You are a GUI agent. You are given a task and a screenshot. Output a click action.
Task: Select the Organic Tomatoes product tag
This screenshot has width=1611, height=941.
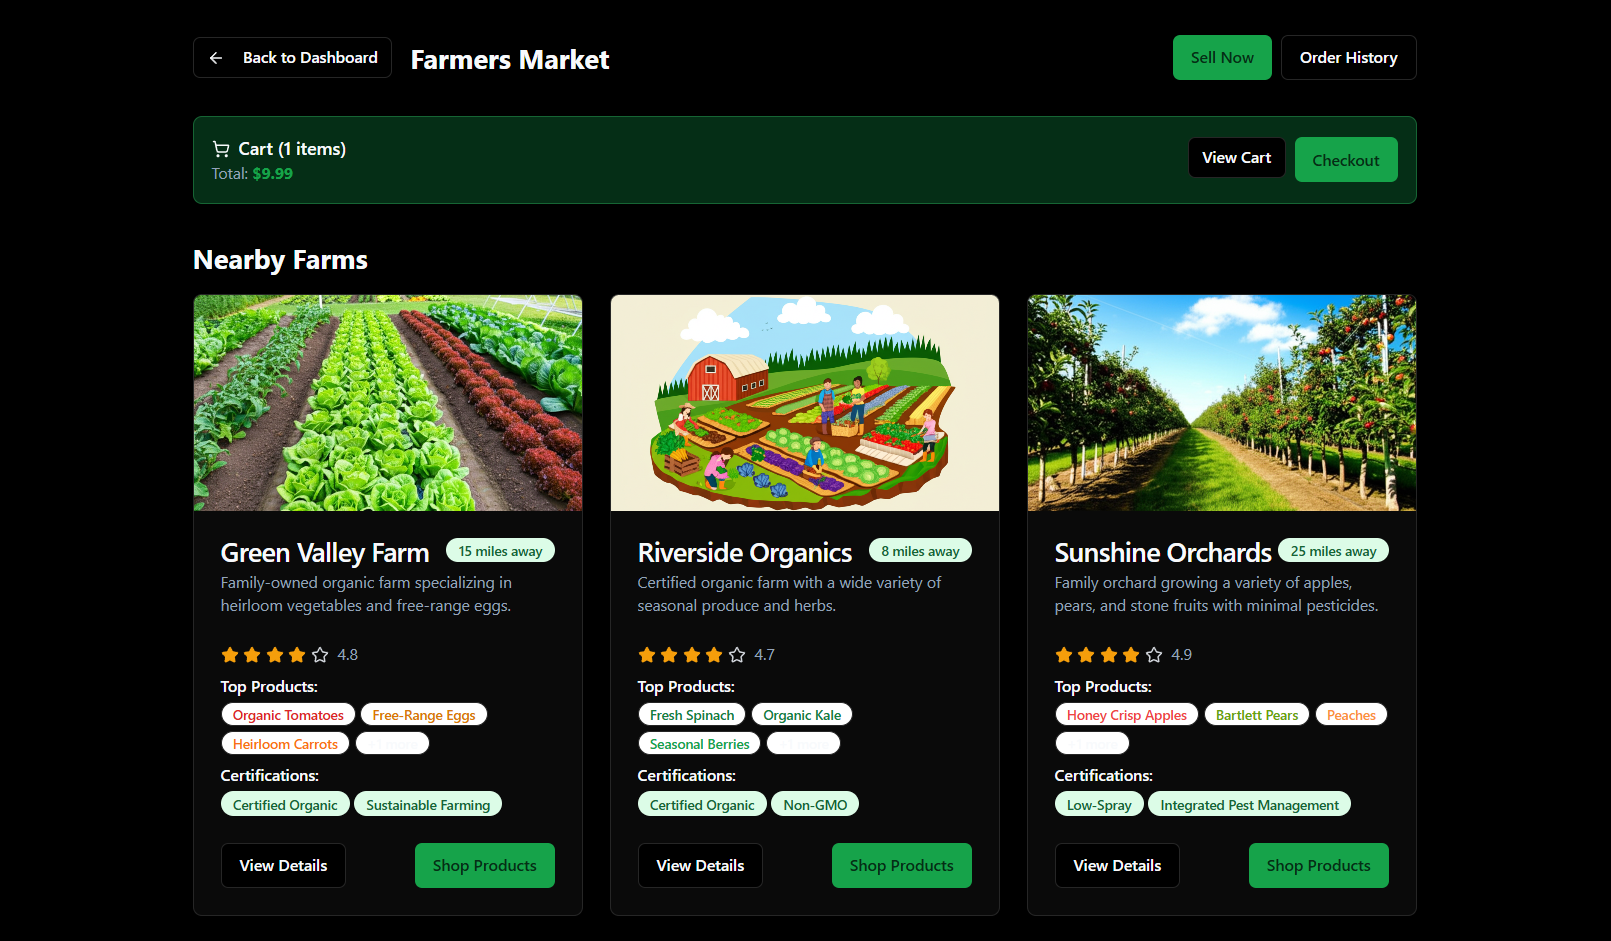tap(288, 715)
